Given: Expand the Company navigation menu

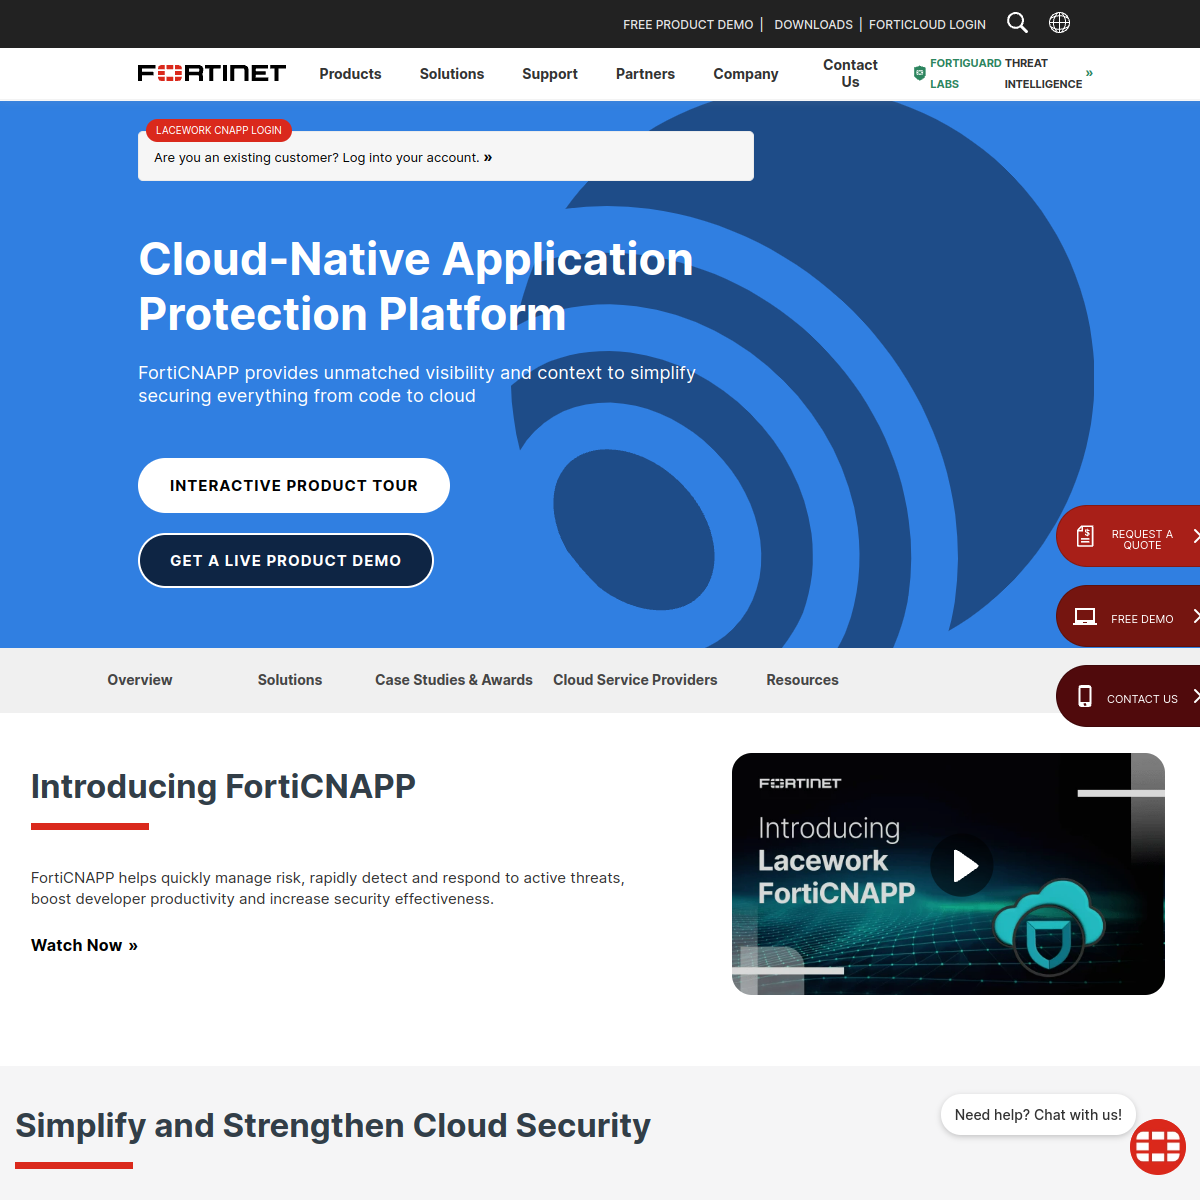Looking at the screenshot, I should 746,74.
